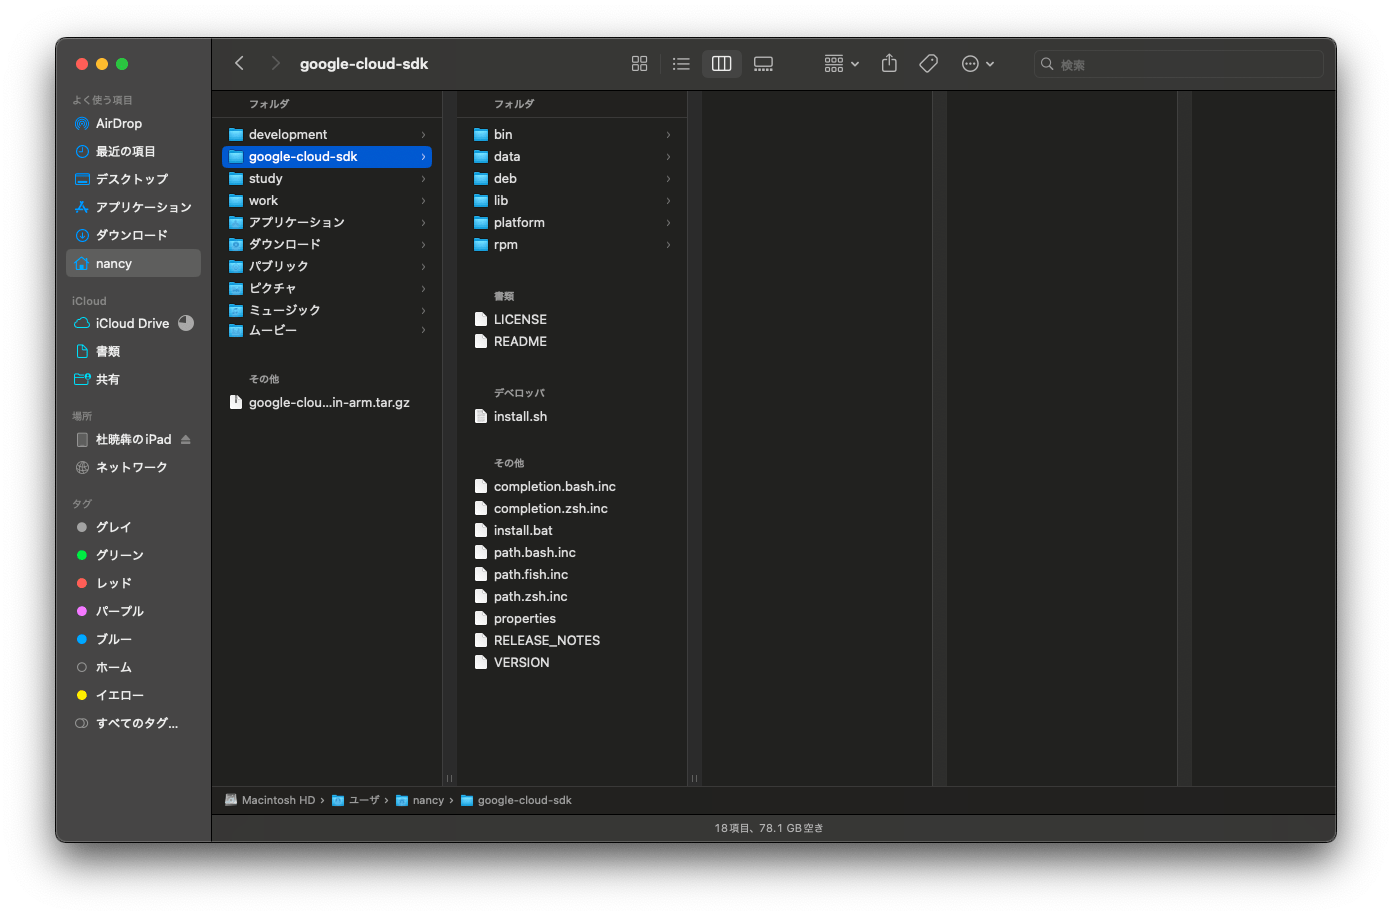Open ネットワーク in the sidebar
The width and height of the screenshot is (1392, 916).
coord(133,468)
